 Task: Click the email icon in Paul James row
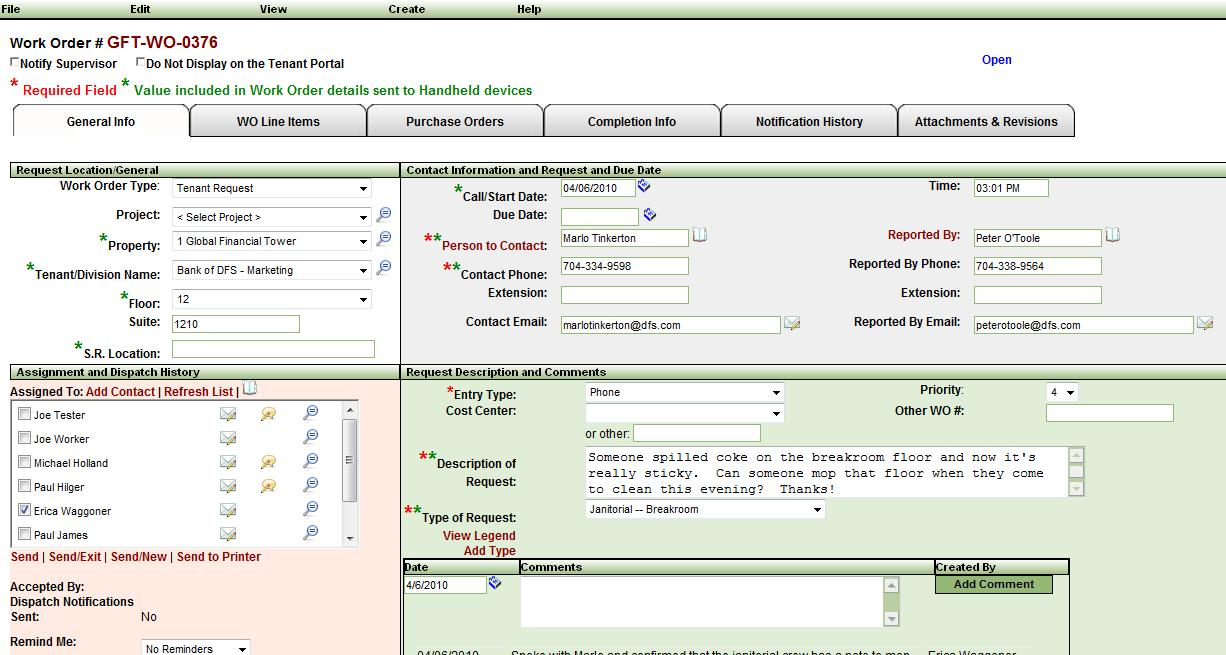228,534
